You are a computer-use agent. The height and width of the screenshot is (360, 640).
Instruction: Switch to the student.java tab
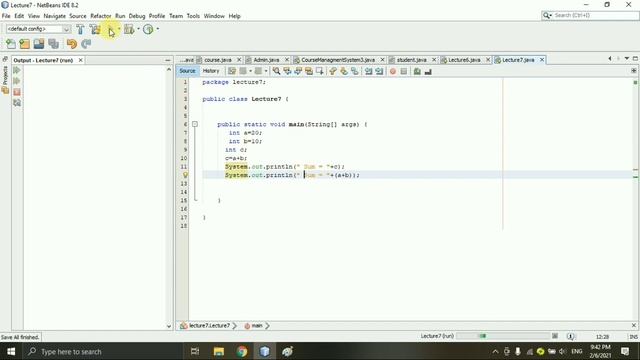point(411,60)
